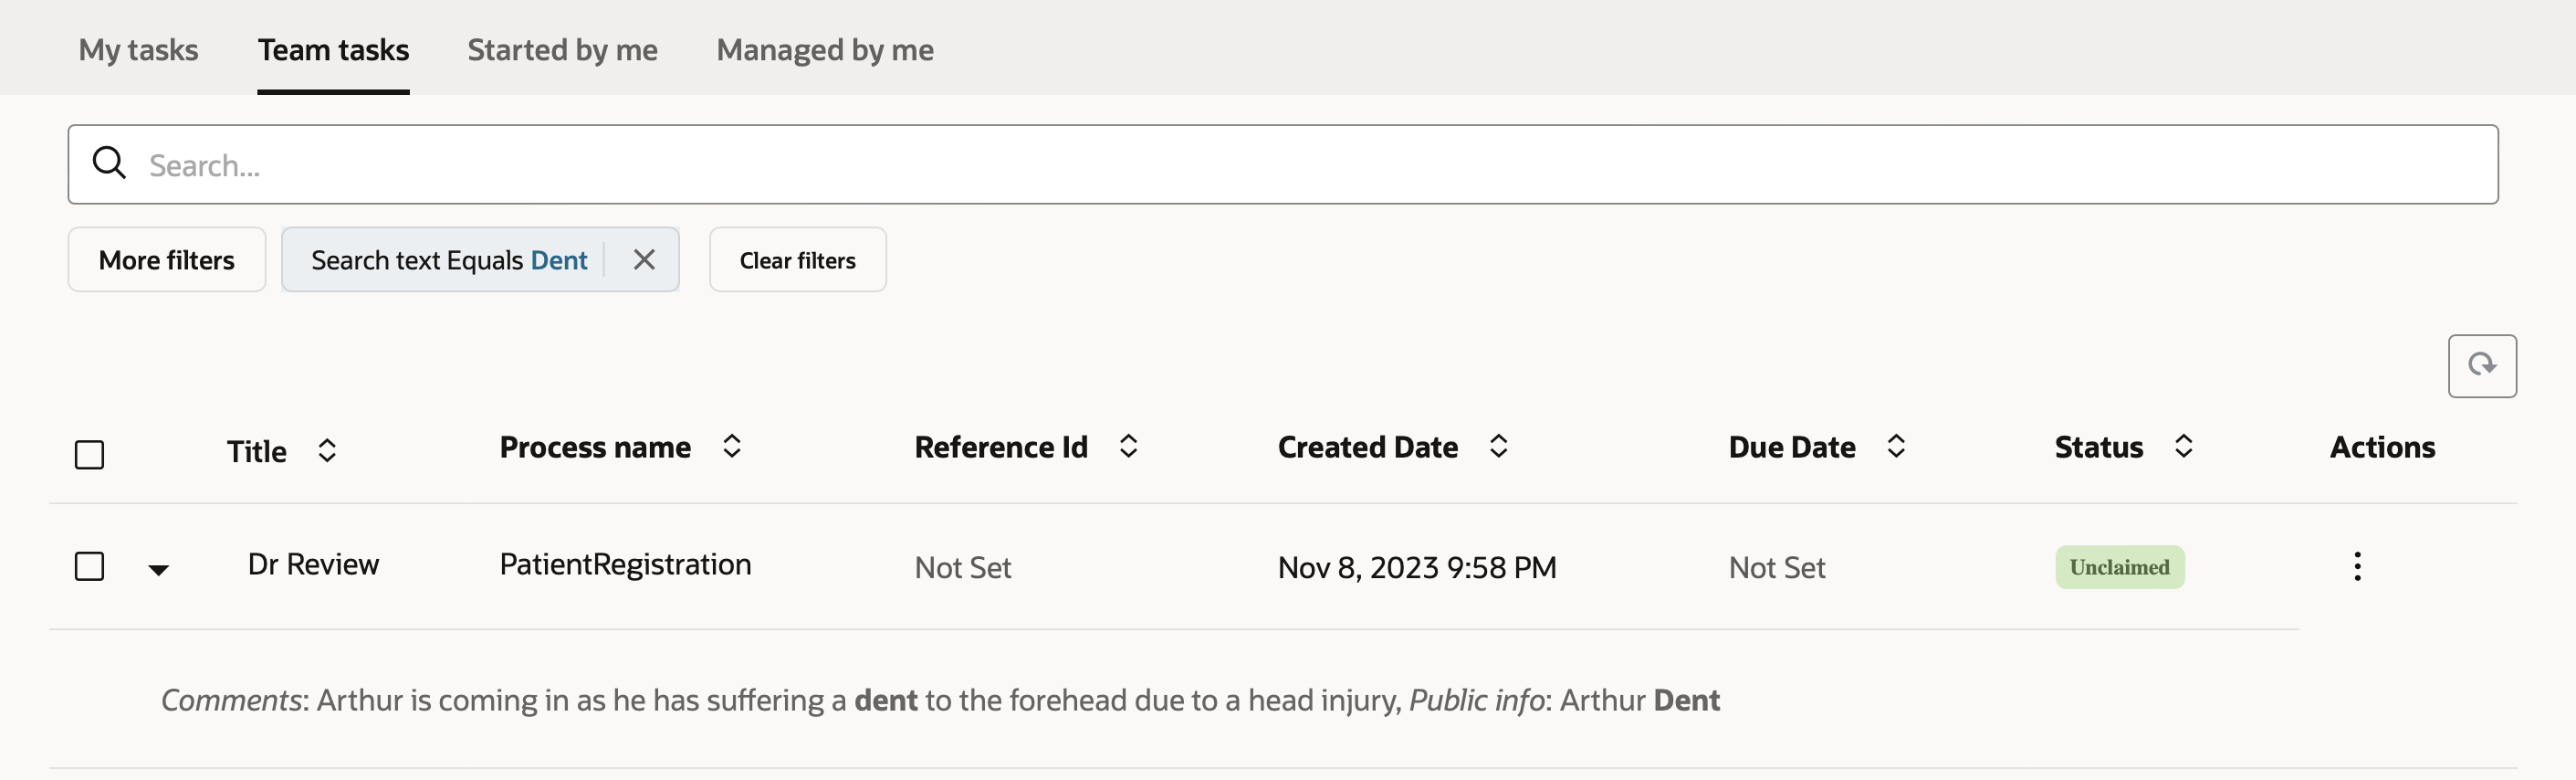
Task: Refresh the task list
Action: point(2481,366)
